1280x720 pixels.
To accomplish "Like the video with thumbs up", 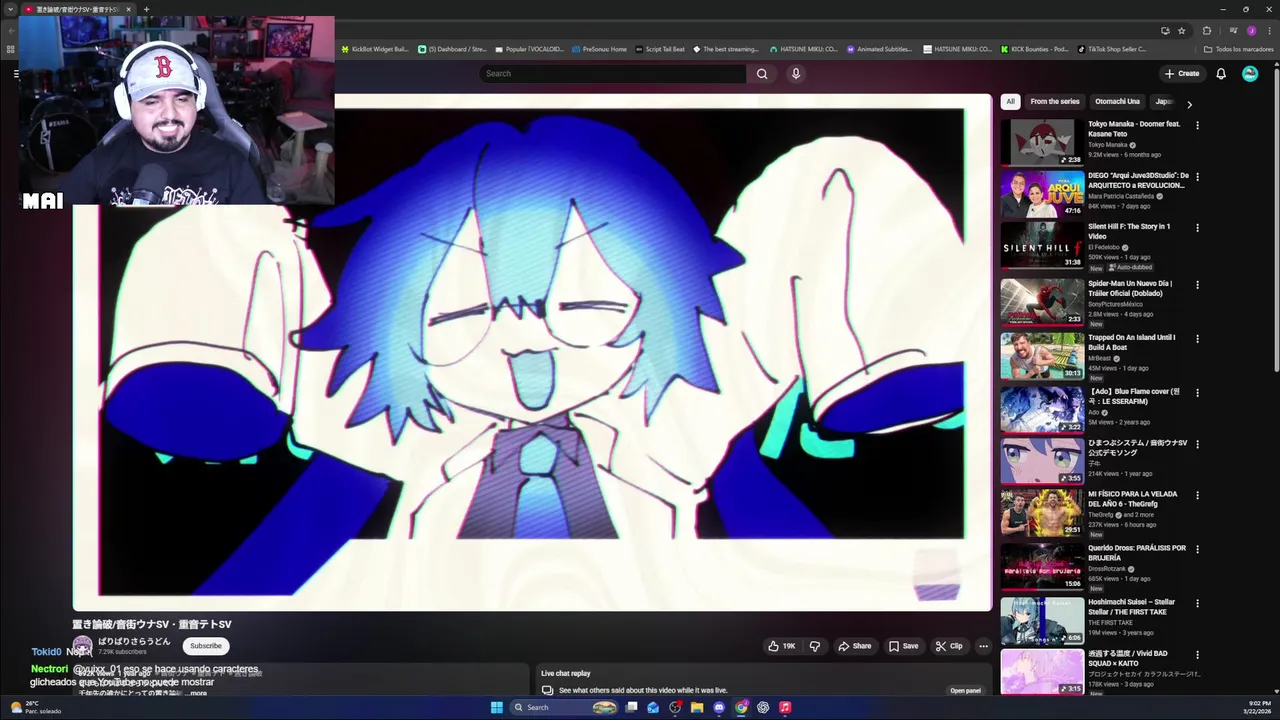I will coord(781,646).
